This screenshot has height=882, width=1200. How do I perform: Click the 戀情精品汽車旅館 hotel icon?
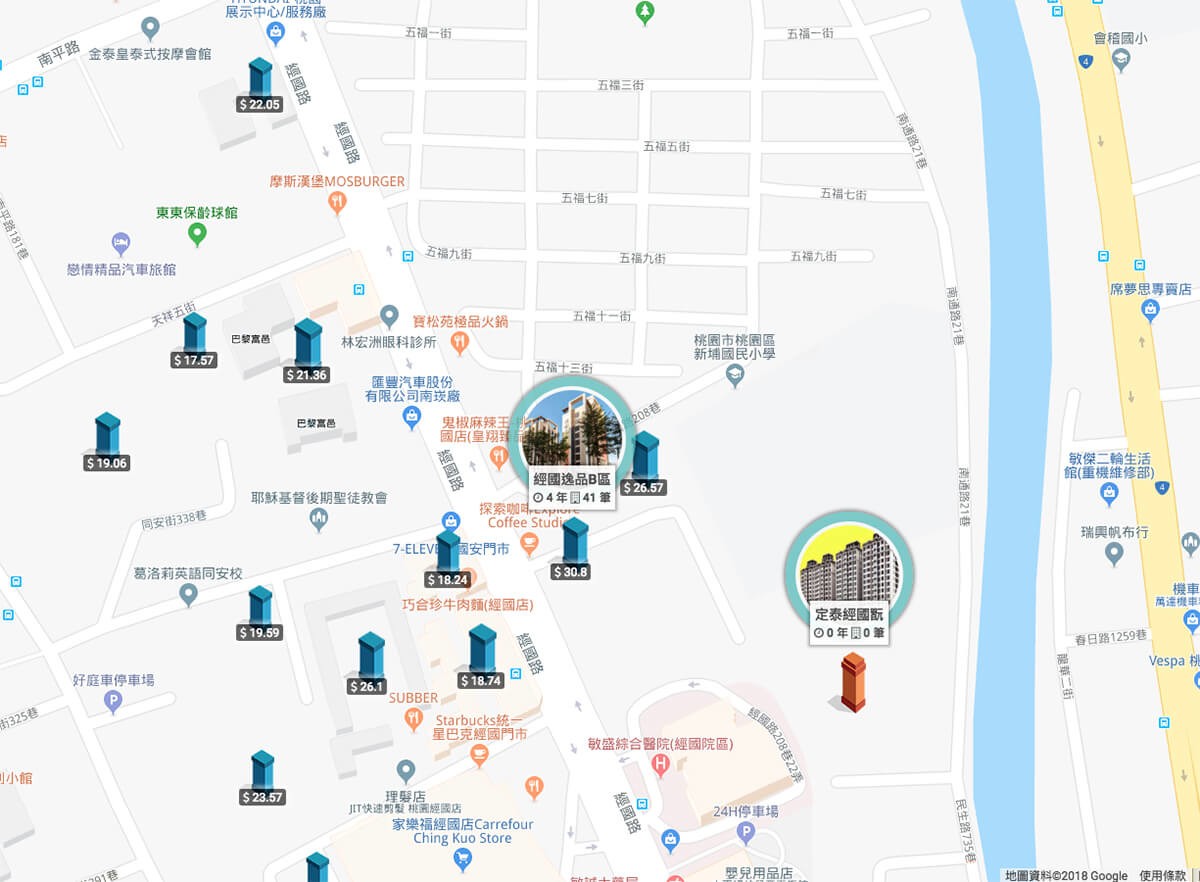coord(121,243)
